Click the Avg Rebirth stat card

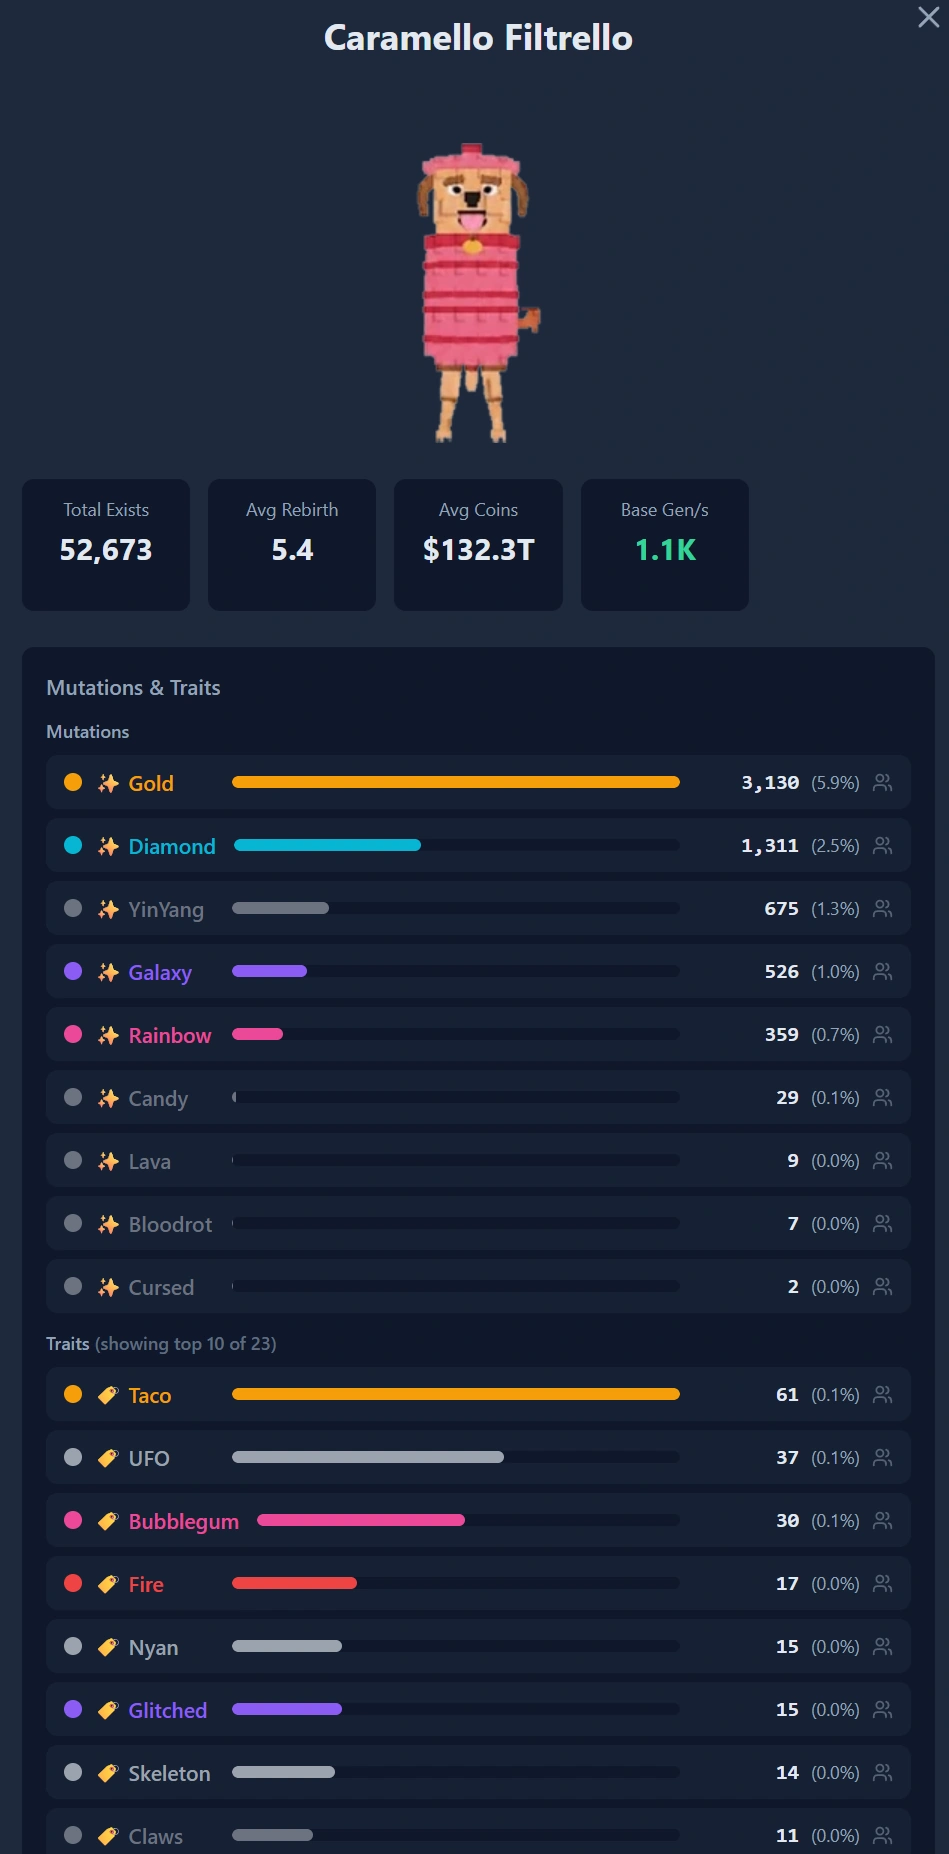click(292, 544)
